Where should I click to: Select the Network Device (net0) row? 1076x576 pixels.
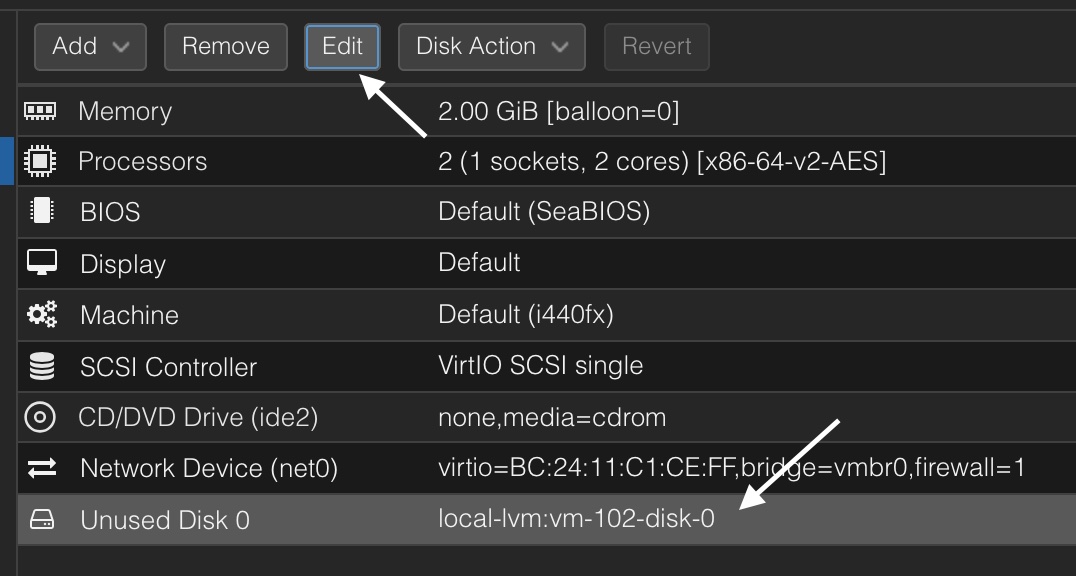point(547,468)
